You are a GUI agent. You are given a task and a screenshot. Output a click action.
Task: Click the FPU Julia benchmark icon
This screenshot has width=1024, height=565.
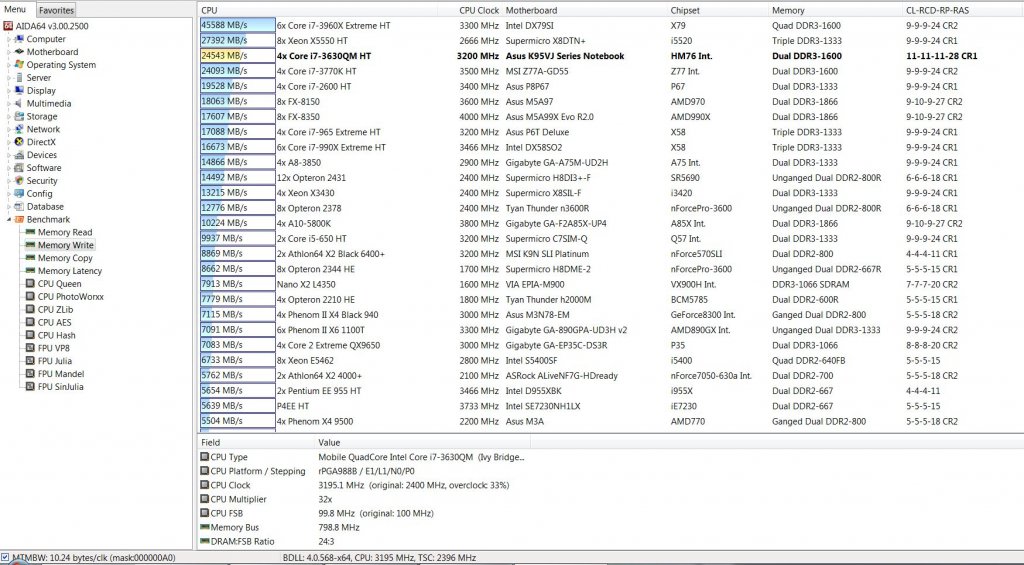(30, 361)
